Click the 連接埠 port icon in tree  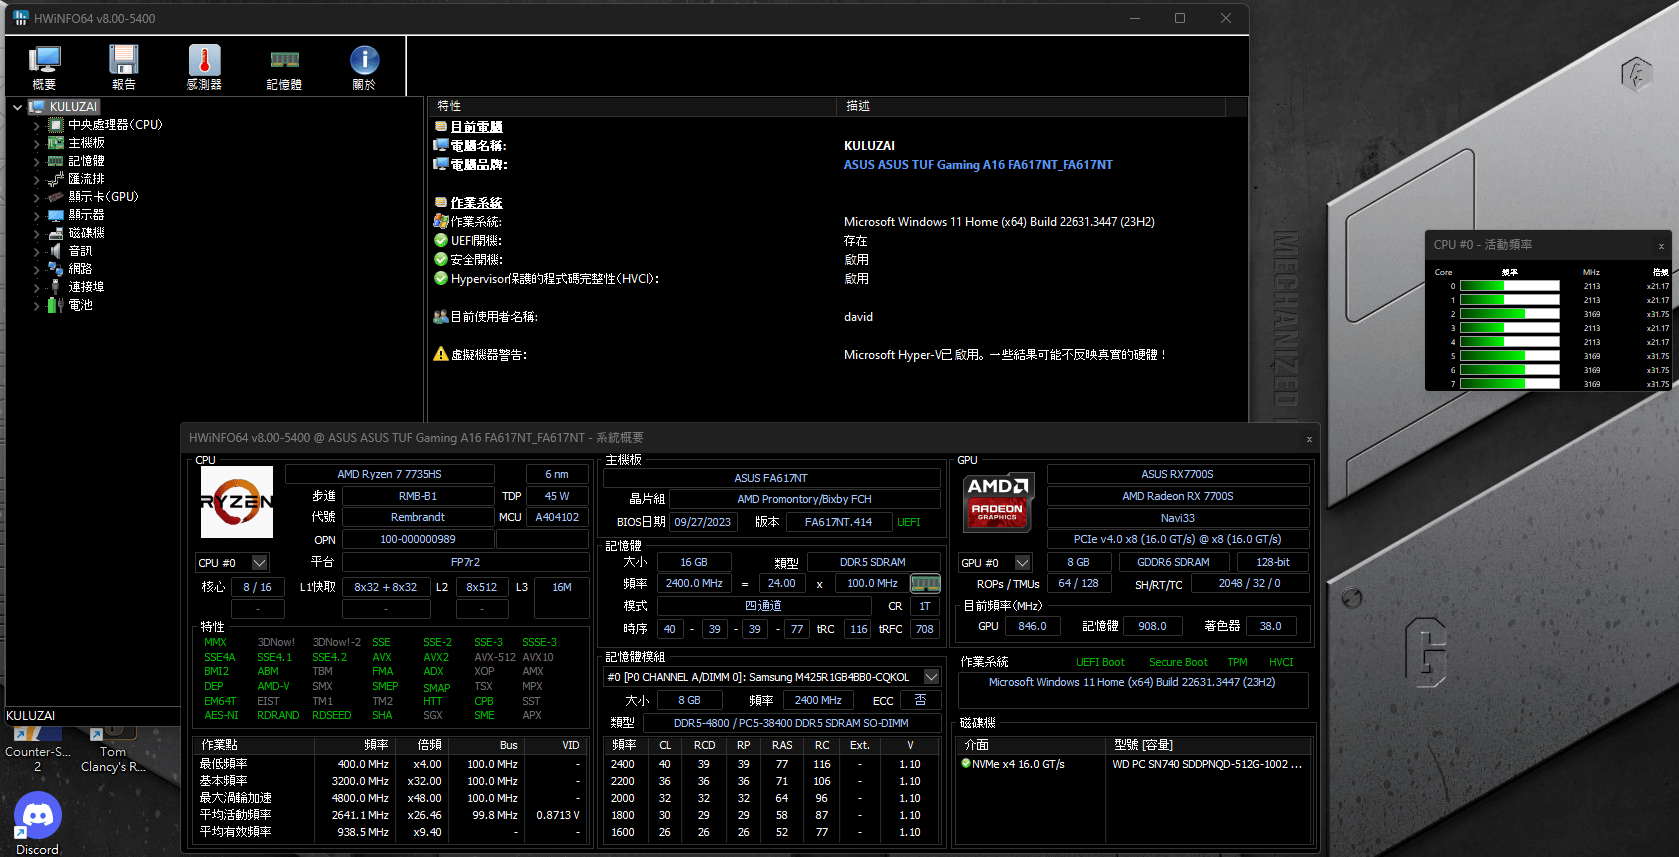pyautogui.click(x=56, y=287)
